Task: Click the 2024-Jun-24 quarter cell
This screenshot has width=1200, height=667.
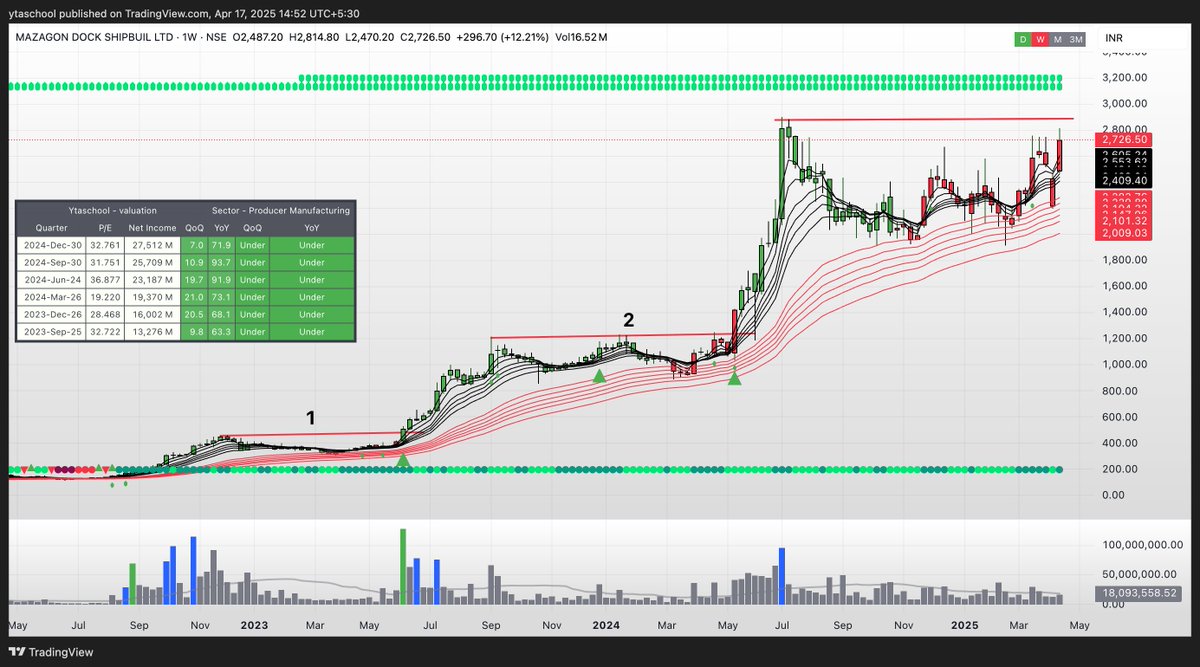Action: pos(51,279)
